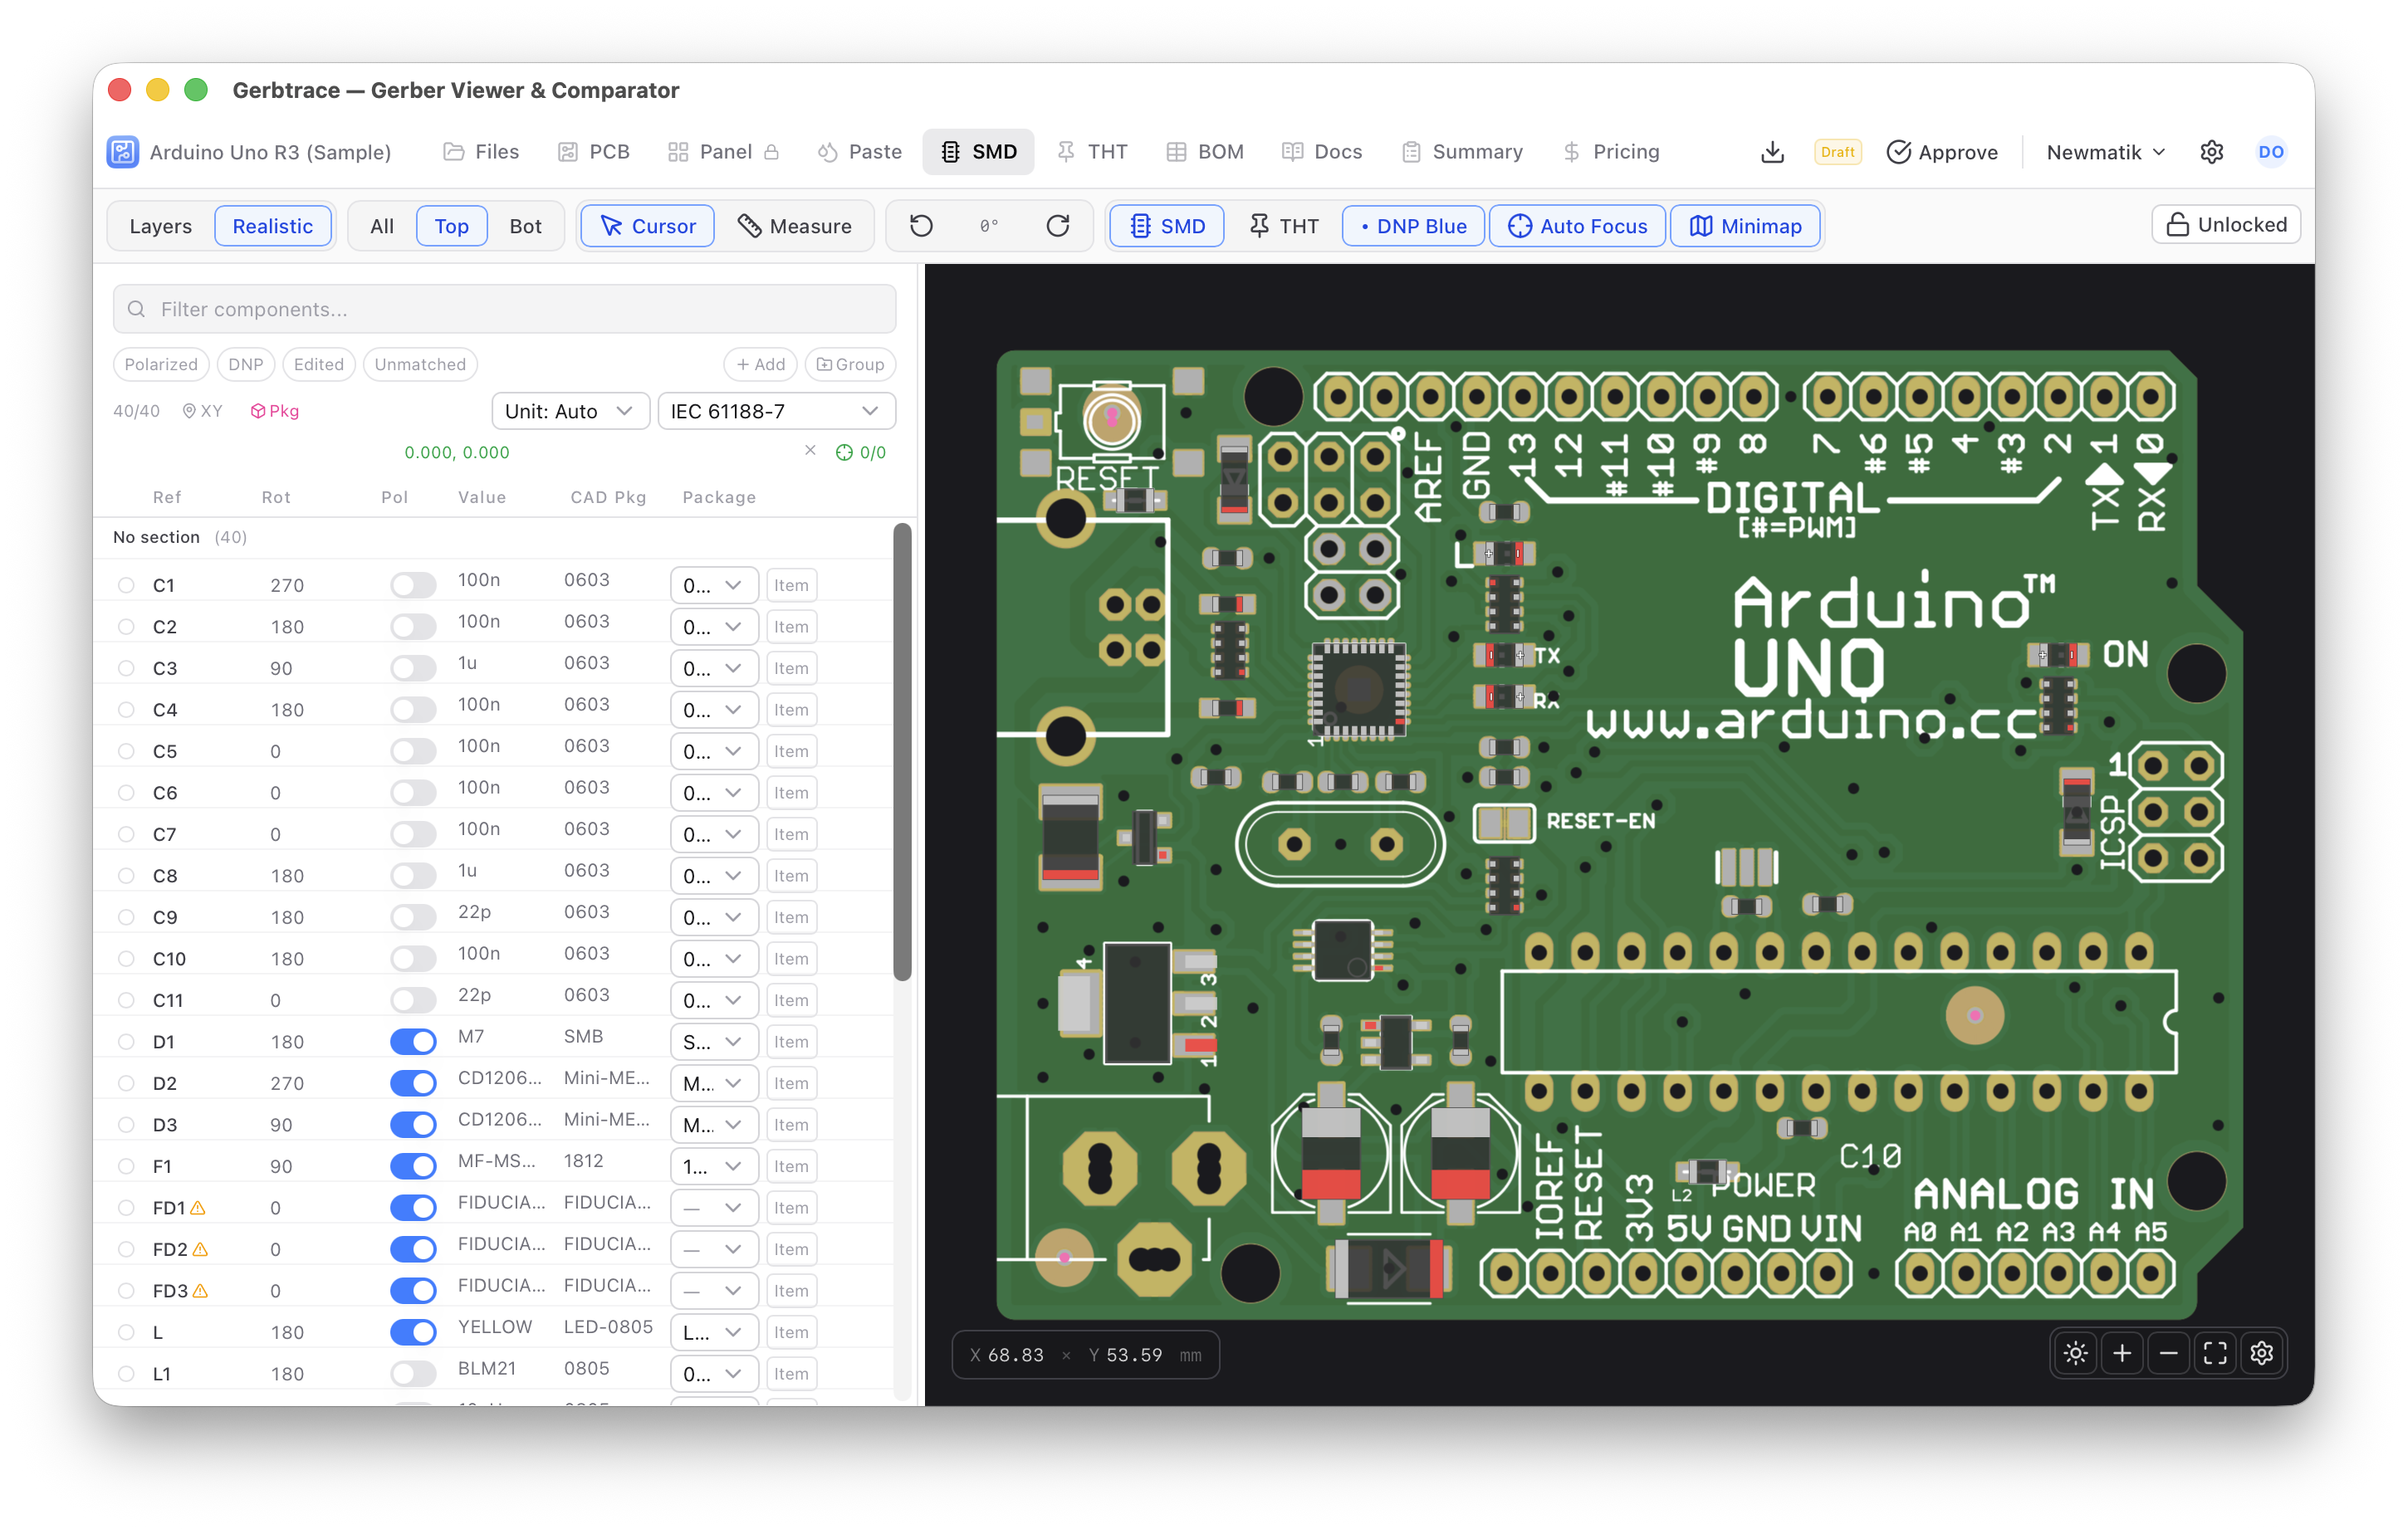The width and height of the screenshot is (2408, 1529).
Task: Click Arduino project logo icon
Action: coord(123,152)
